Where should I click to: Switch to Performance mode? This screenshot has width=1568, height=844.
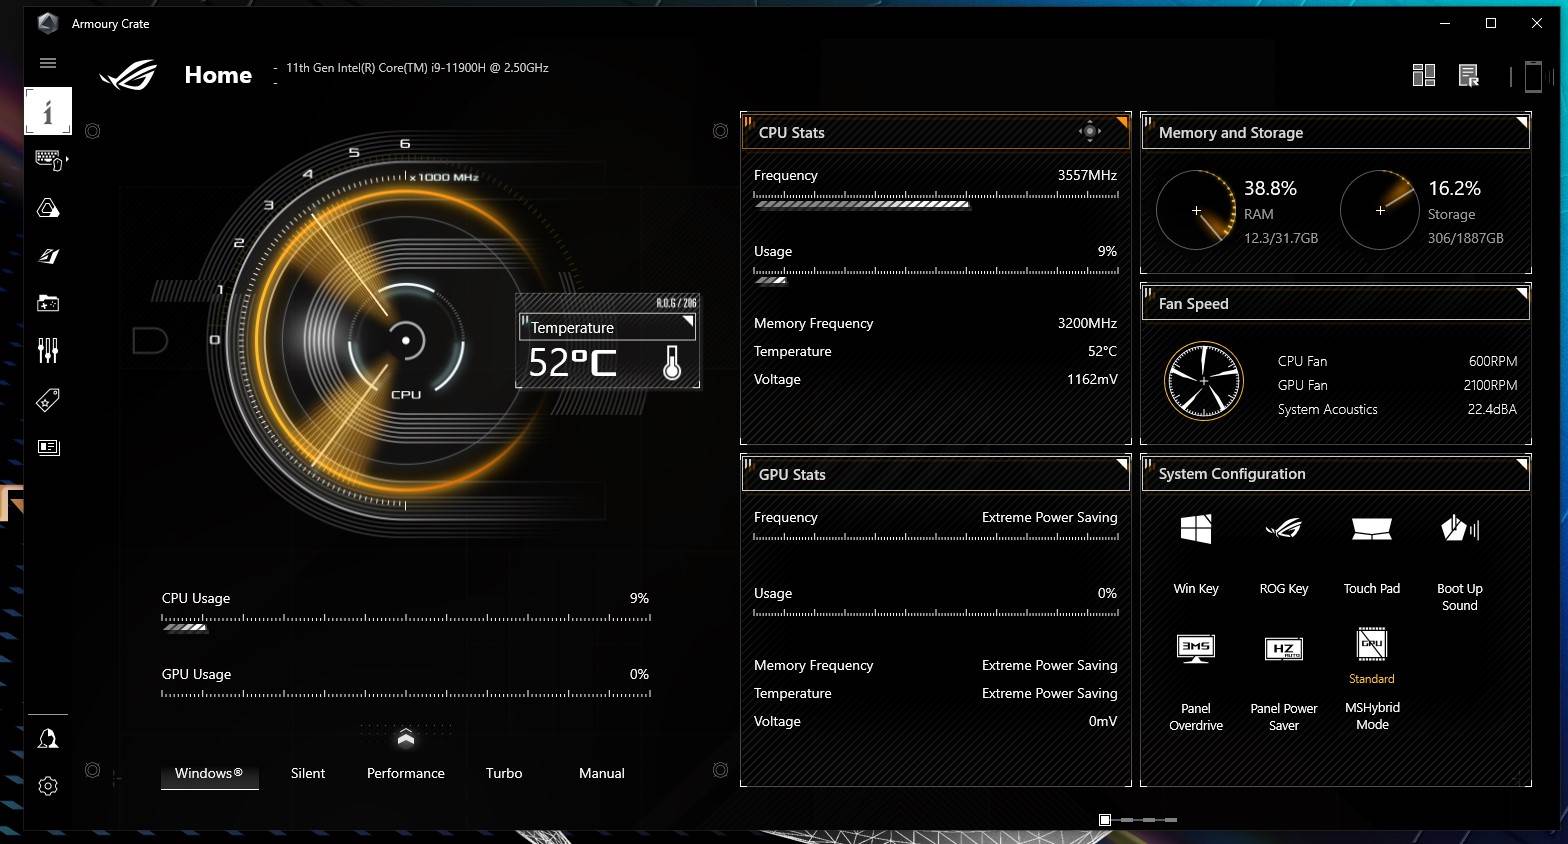[x=405, y=773]
